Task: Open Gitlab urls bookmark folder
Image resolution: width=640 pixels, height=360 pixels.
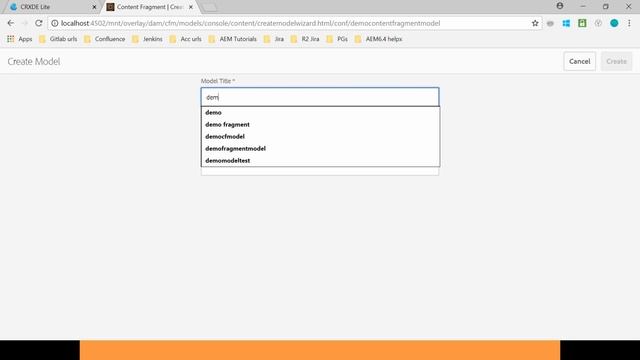Action: click(58, 39)
